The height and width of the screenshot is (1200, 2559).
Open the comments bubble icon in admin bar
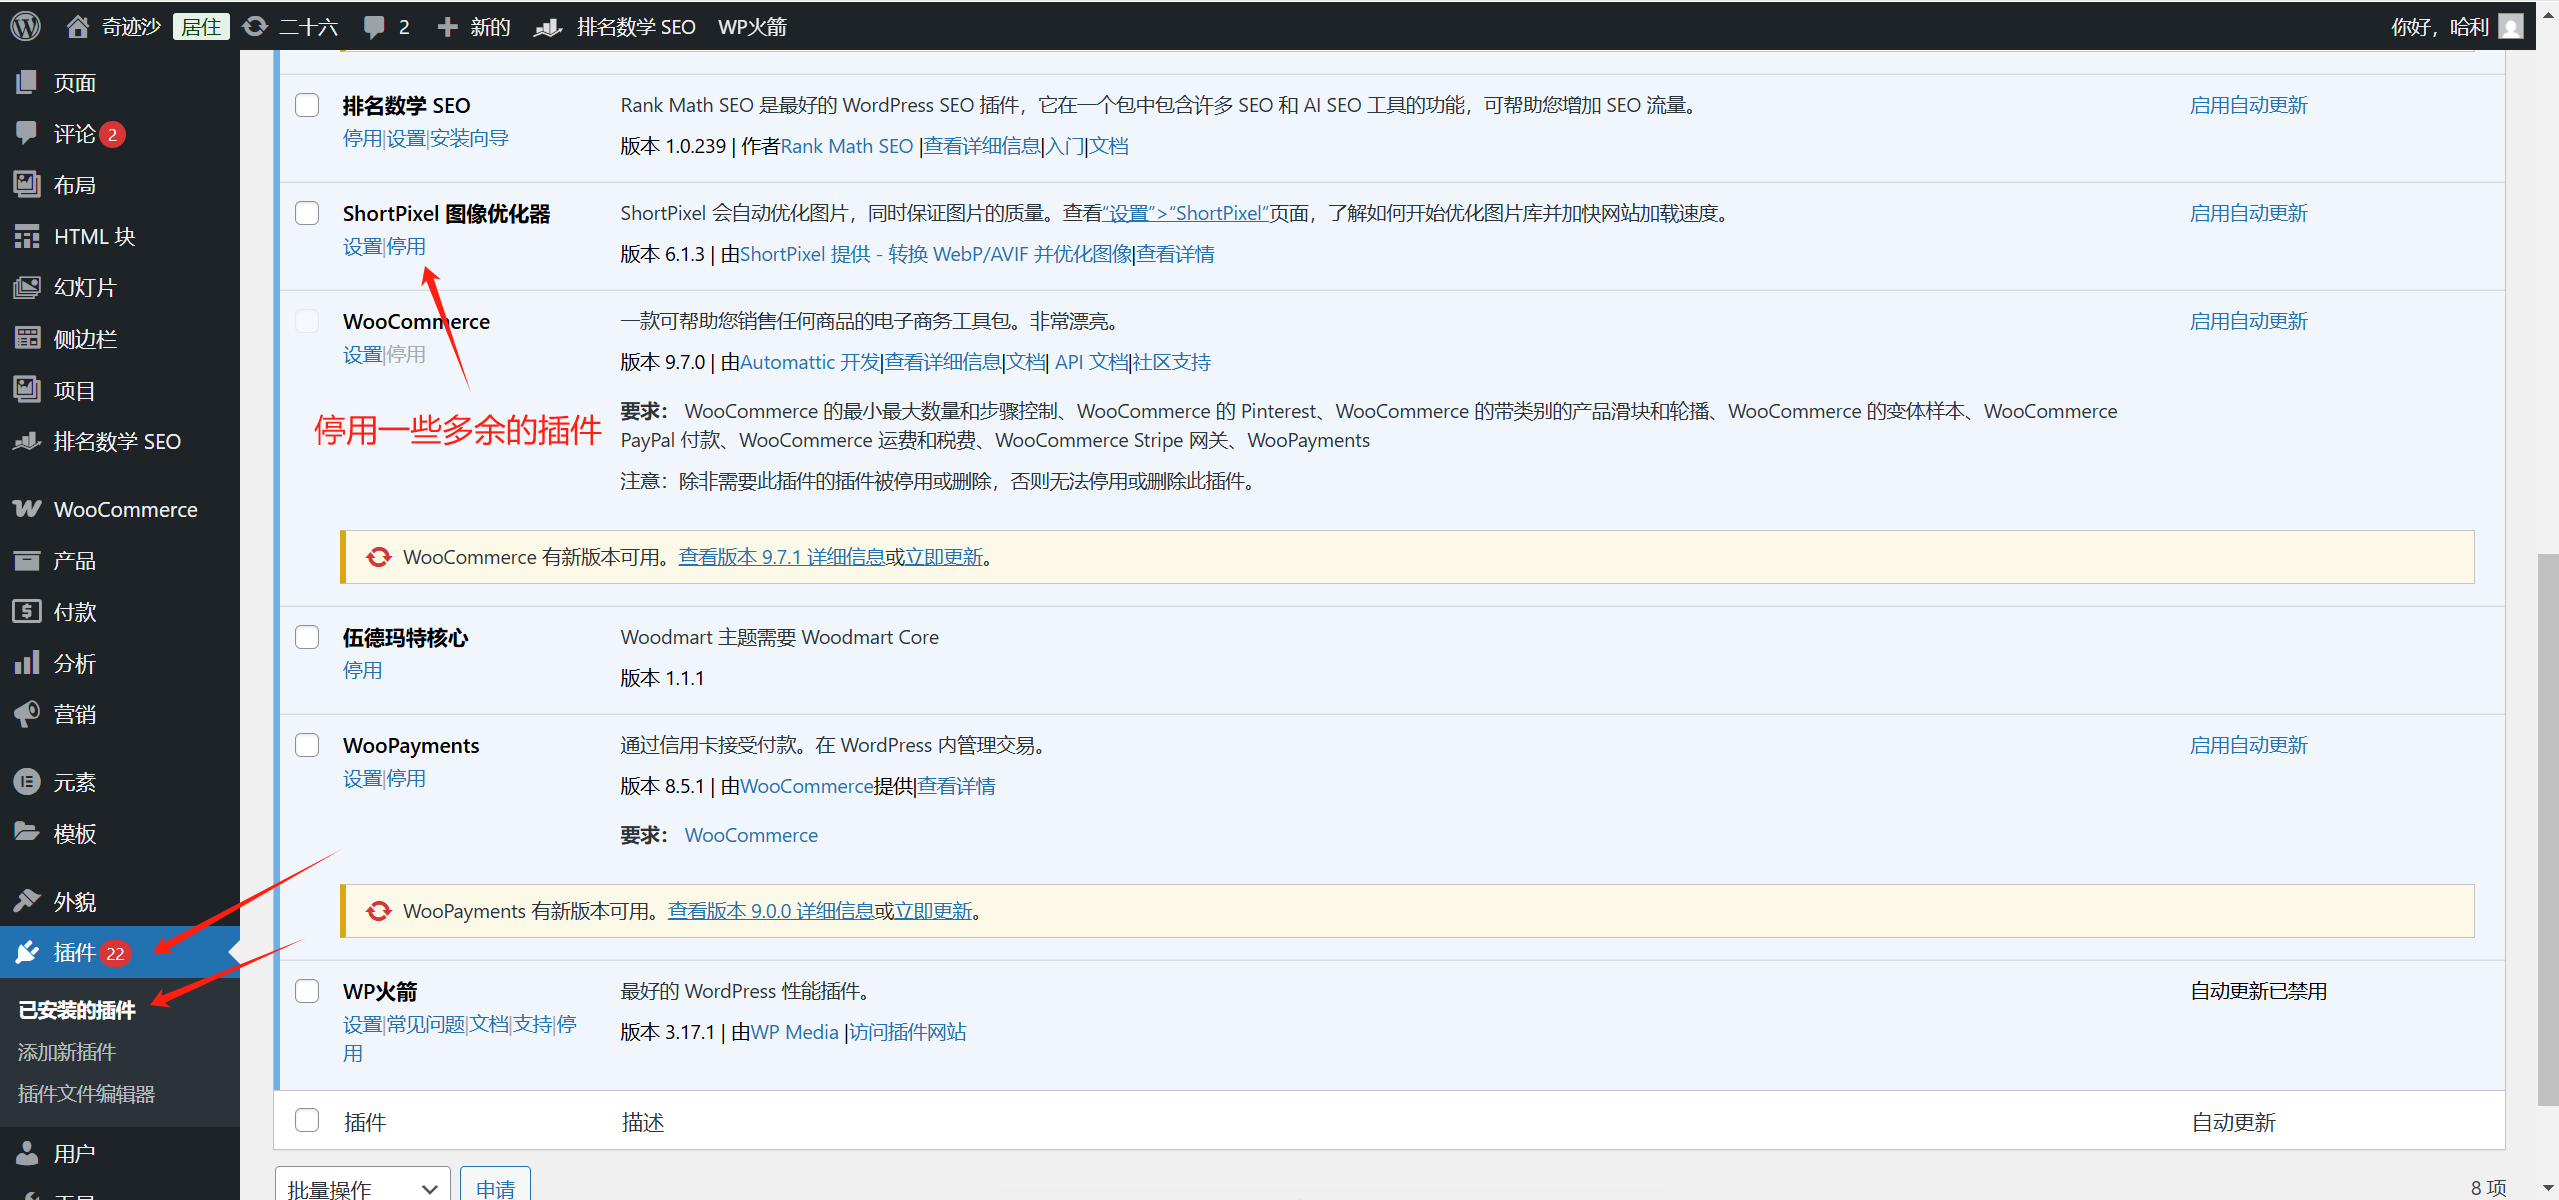pos(375,26)
